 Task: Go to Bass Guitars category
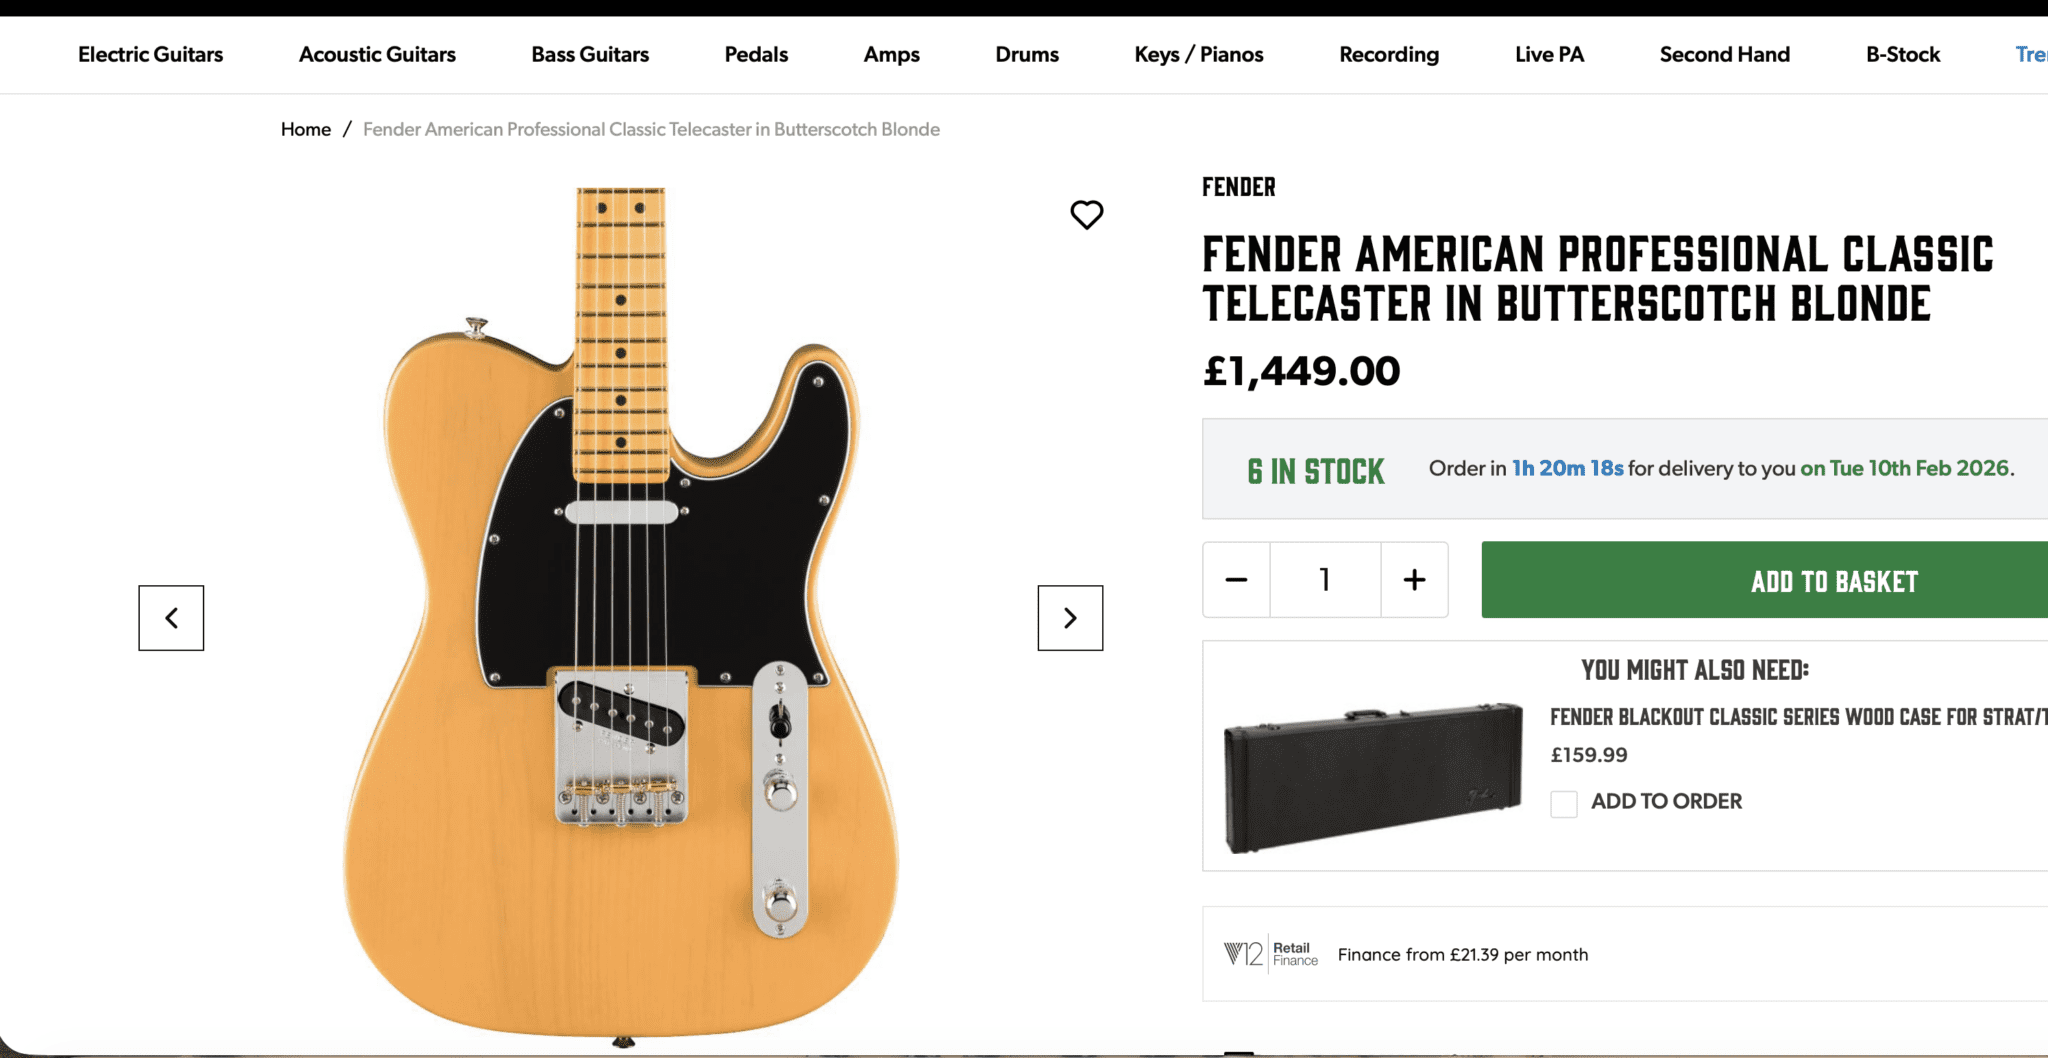[590, 55]
